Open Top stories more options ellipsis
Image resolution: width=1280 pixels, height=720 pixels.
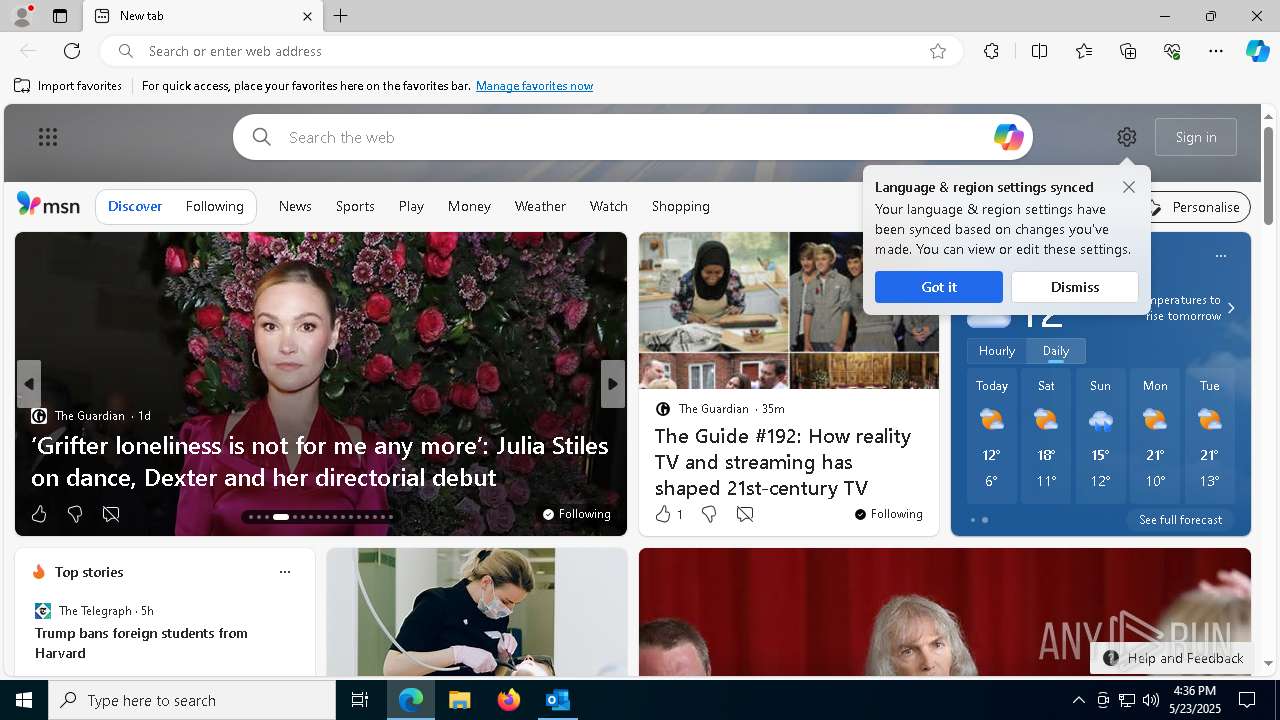pos(285,572)
